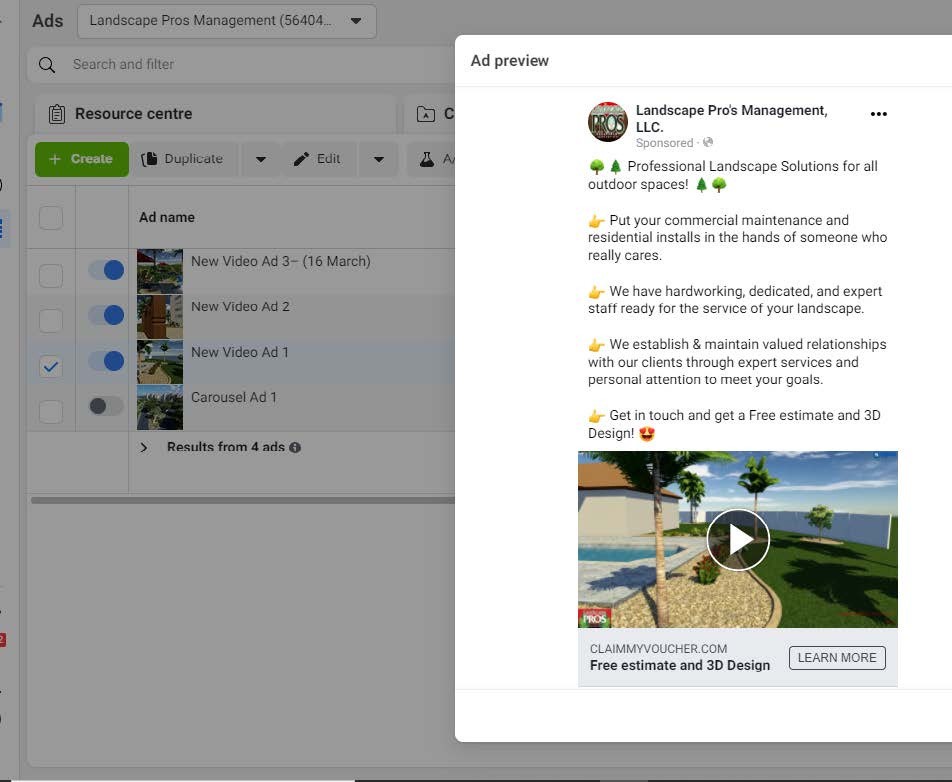
Task: Open the Landscape Pros Management account dropdown
Action: (x=227, y=21)
